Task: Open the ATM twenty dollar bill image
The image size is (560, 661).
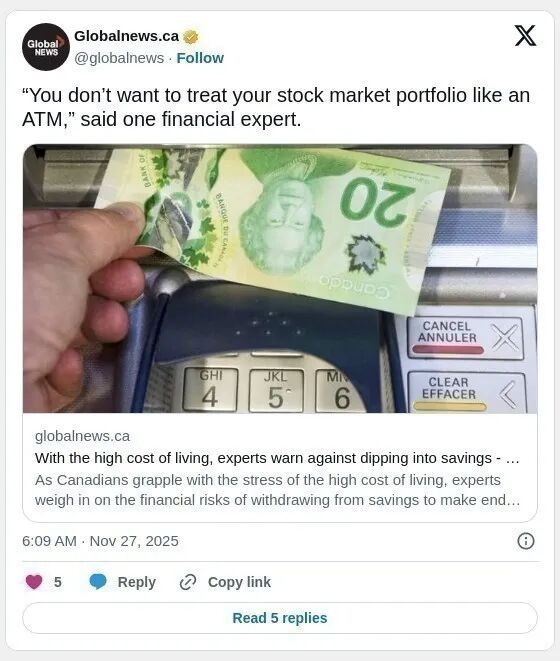Action: click(x=280, y=278)
